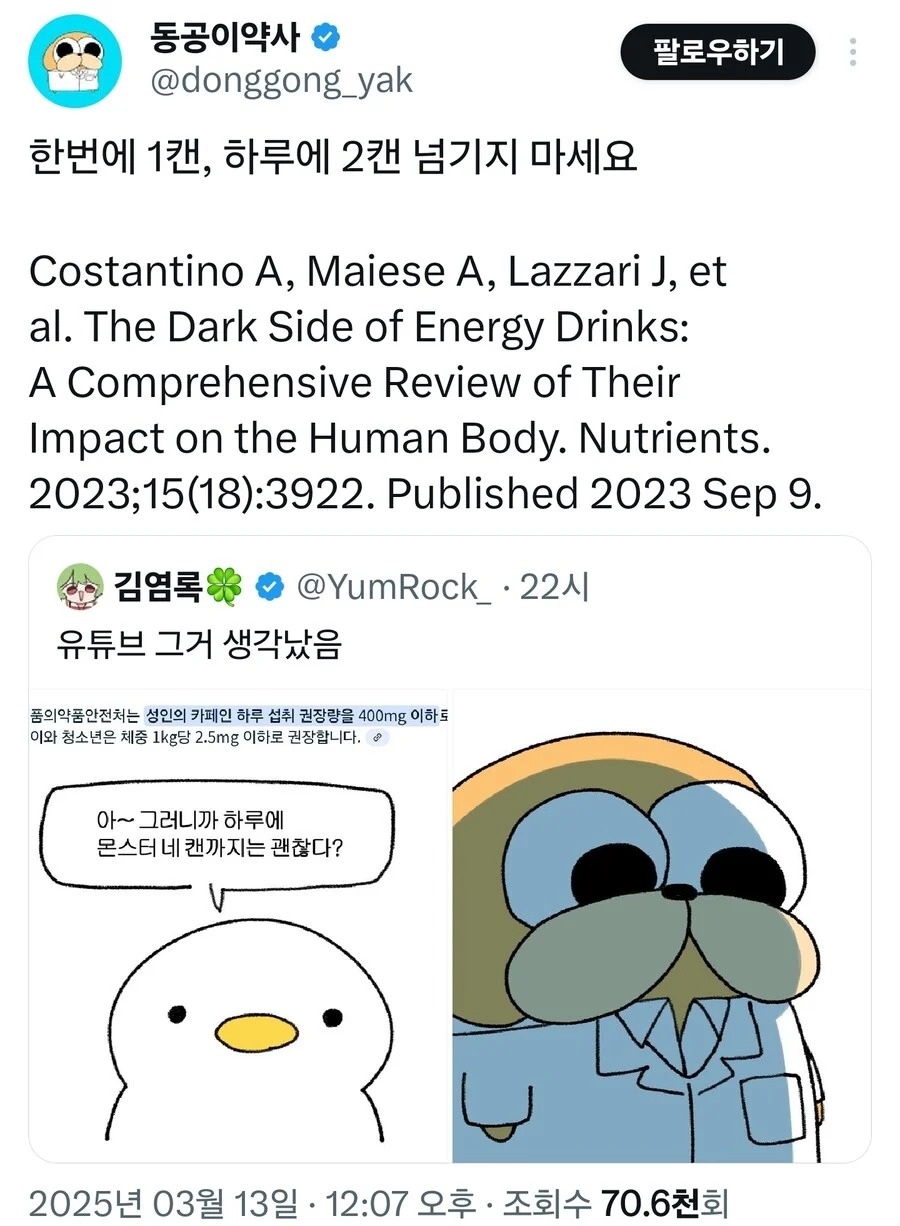Open quoted tweet text 유튜브 그거 생각났음
Screen dimensions: 900x1226
199,645
